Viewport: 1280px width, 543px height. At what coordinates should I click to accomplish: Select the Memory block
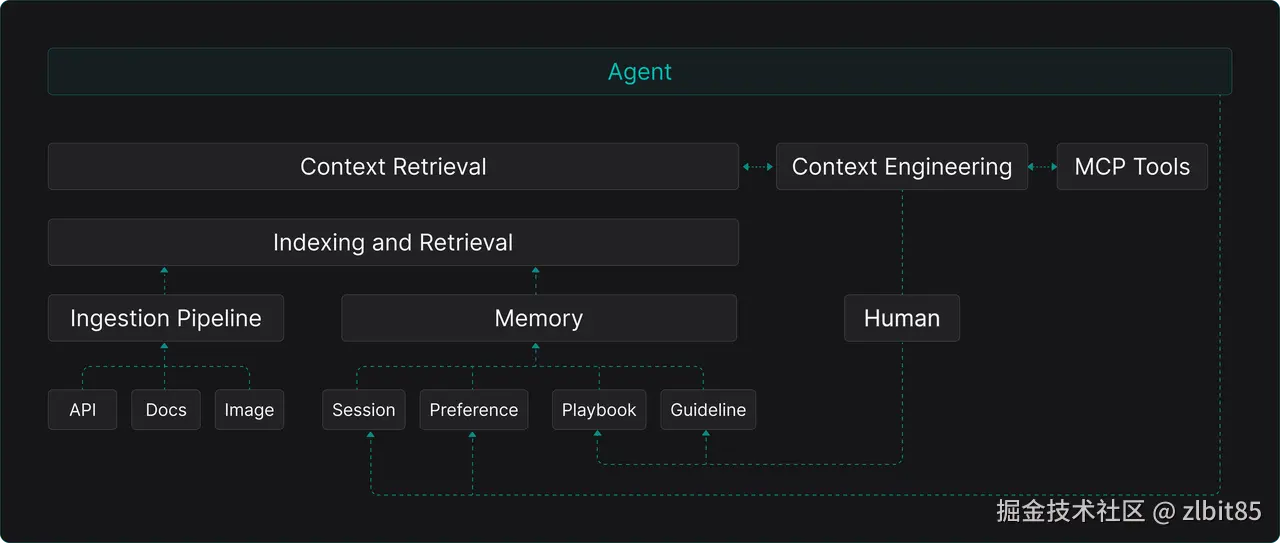tap(539, 318)
